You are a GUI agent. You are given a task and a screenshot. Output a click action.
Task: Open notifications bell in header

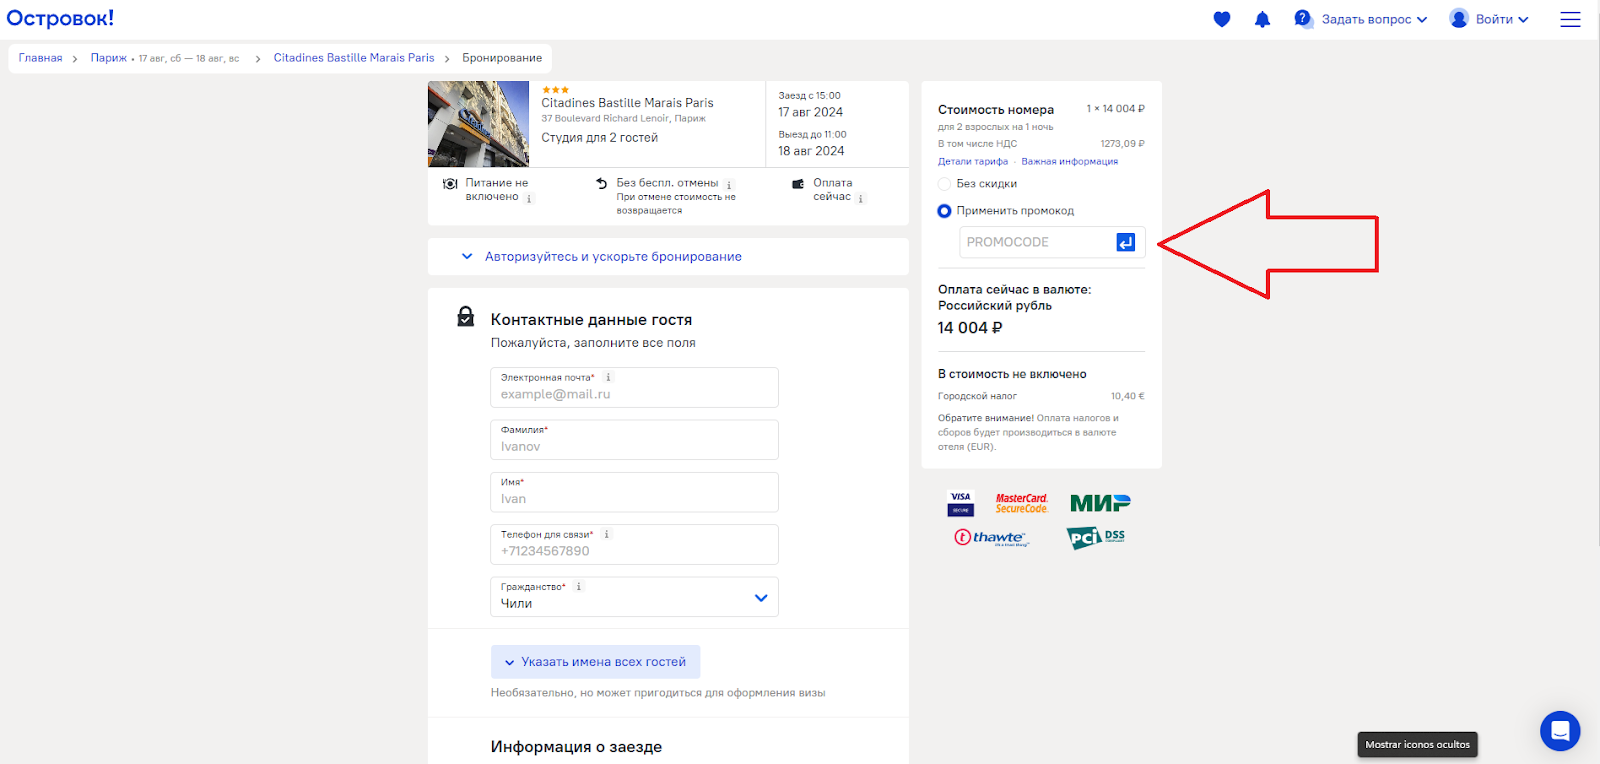[x=1262, y=19]
